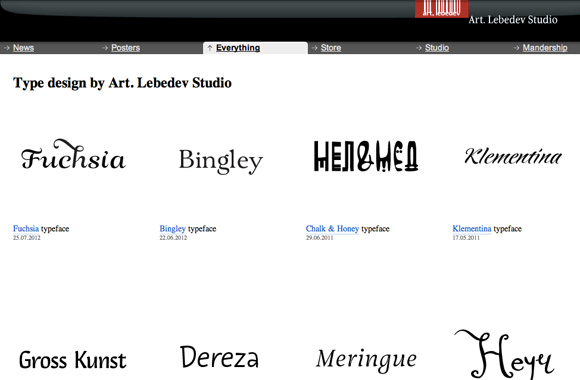Click the arrow icon beside Posters
The image size is (580, 380).
[105, 48]
